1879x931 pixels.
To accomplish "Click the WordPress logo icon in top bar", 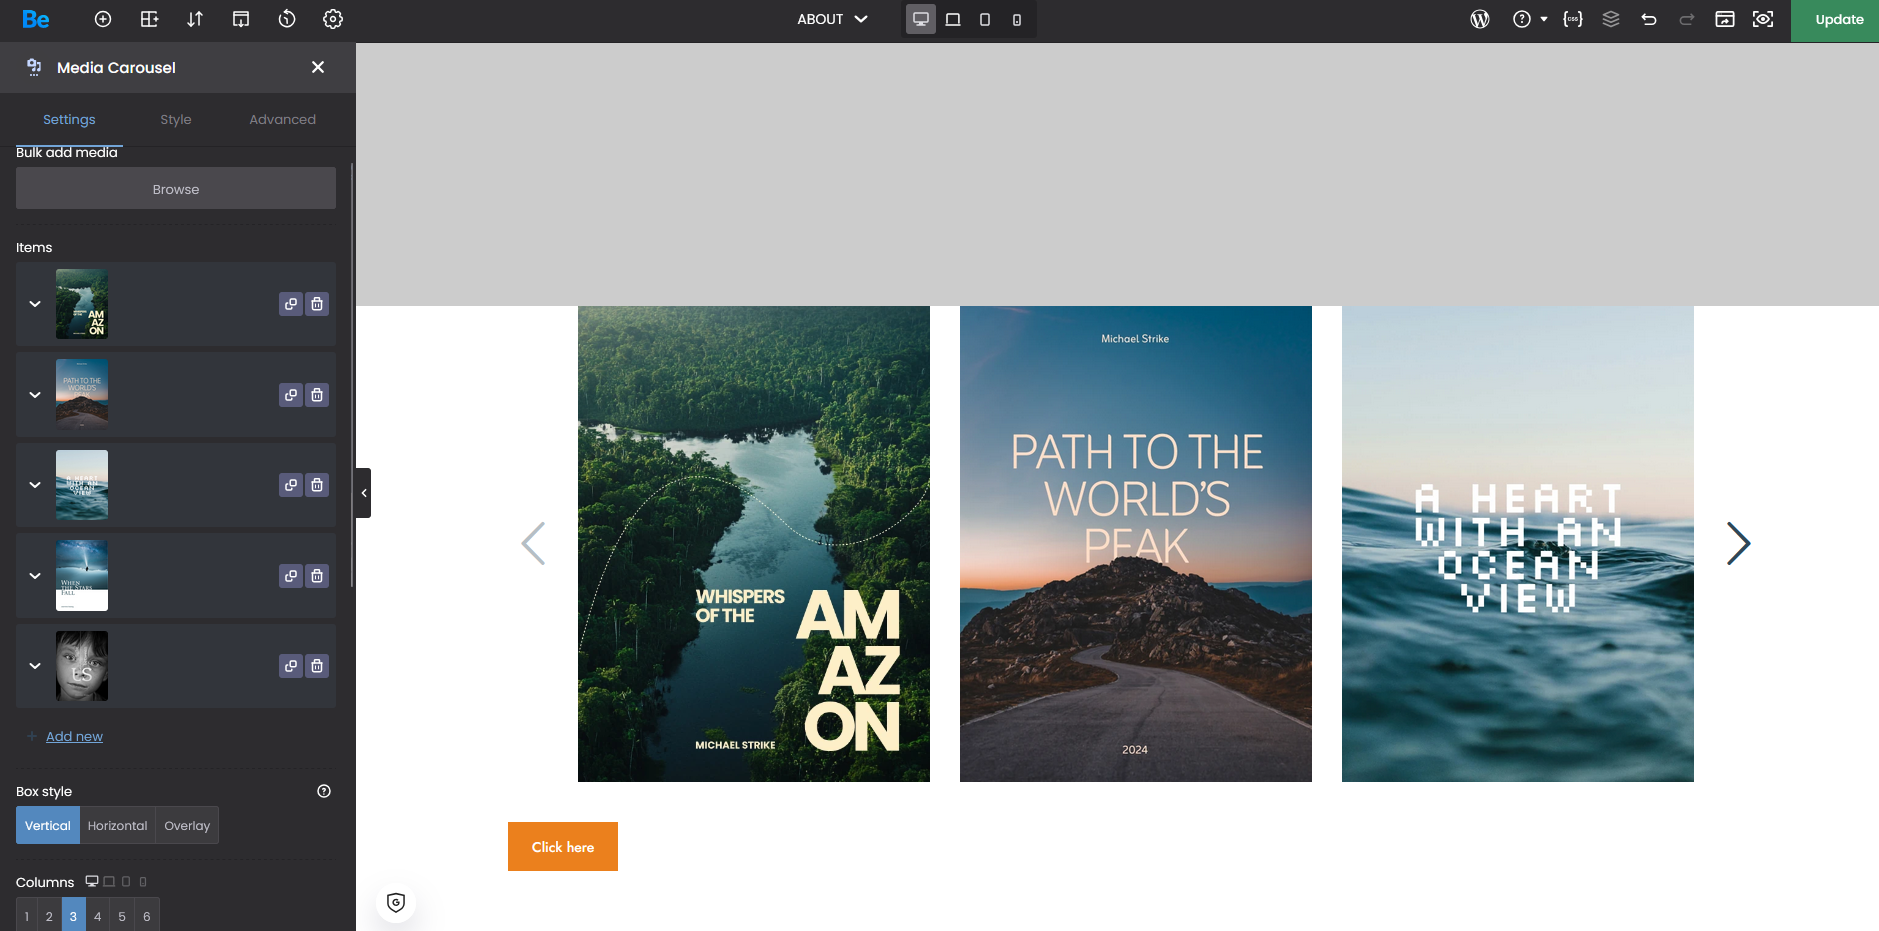I will point(1480,19).
